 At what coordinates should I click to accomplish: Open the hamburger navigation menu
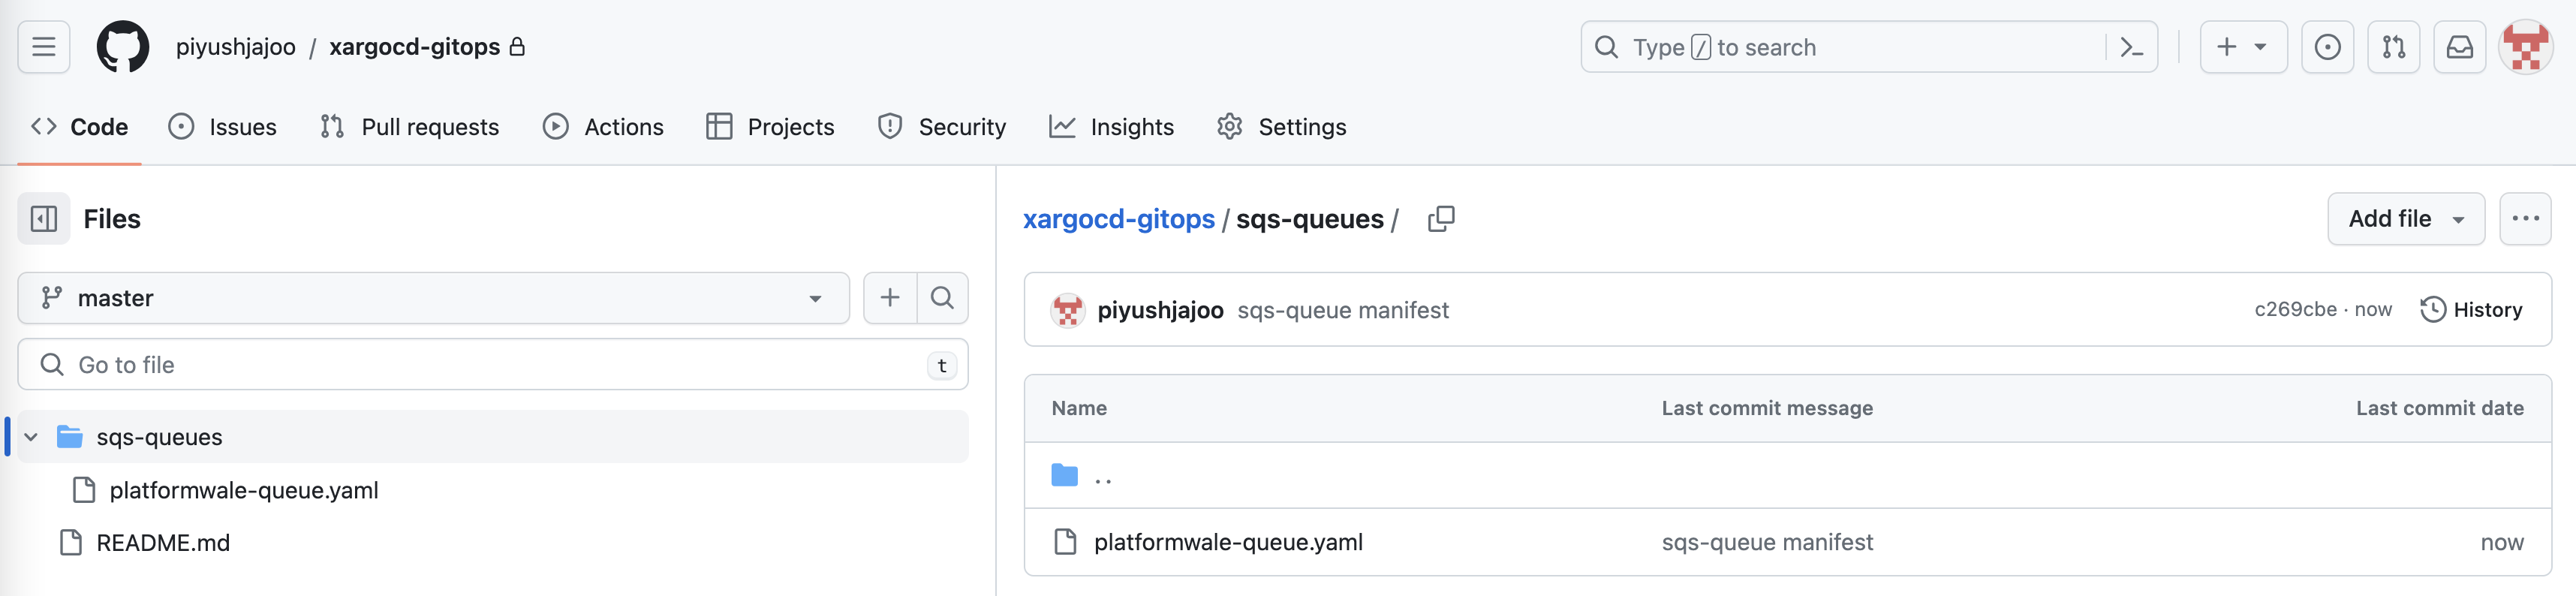click(44, 47)
